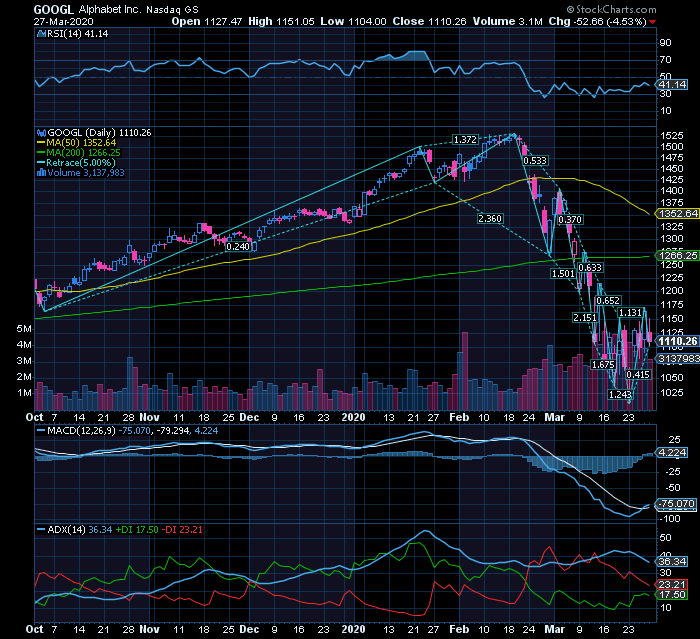
Task: Click the RSI line icon beside RSI(14)
Action: tap(41, 34)
